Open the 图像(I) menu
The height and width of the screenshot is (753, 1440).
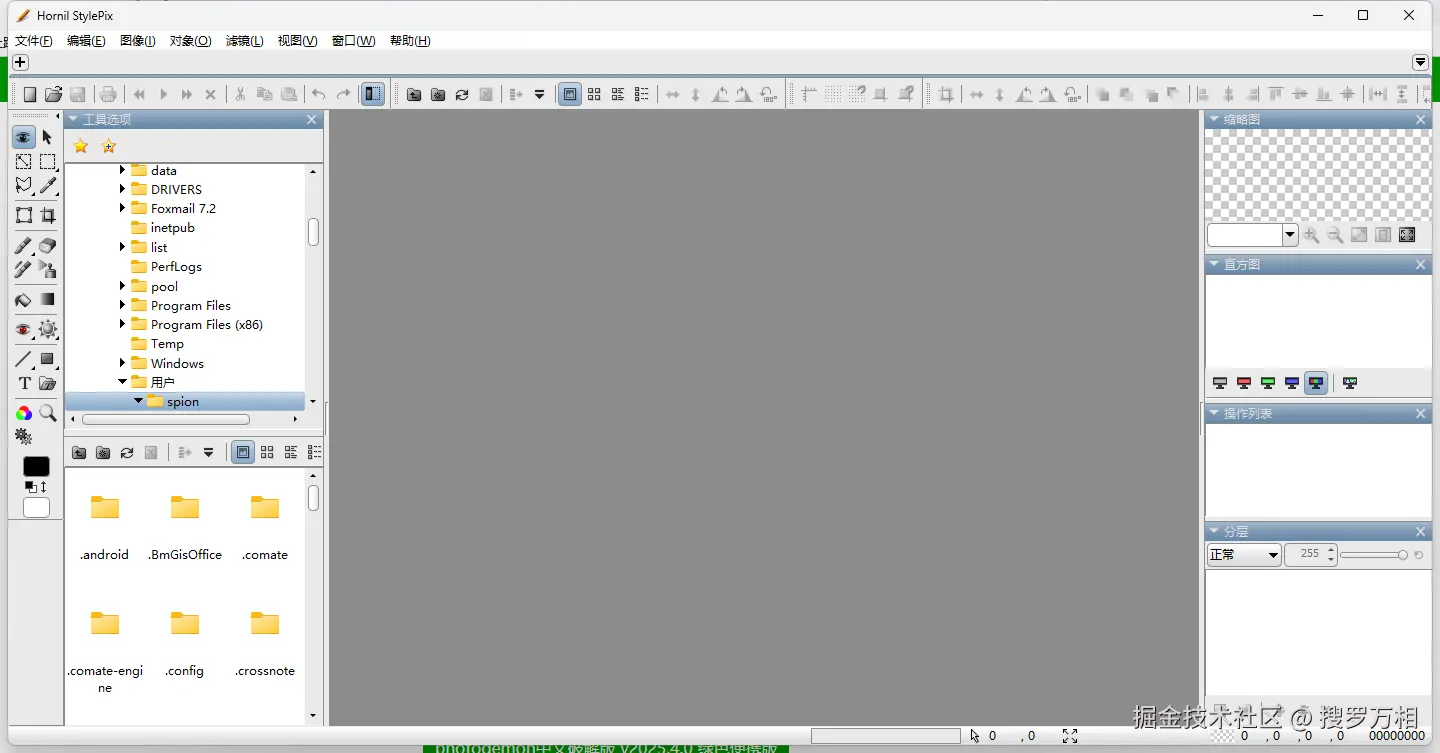pyautogui.click(x=138, y=41)
